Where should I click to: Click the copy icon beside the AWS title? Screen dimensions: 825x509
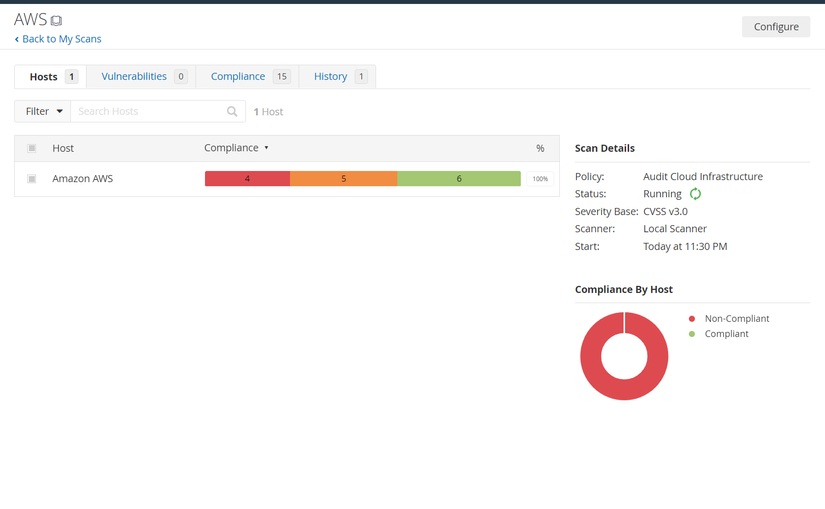pyautogui.click(x=56, y=21)
